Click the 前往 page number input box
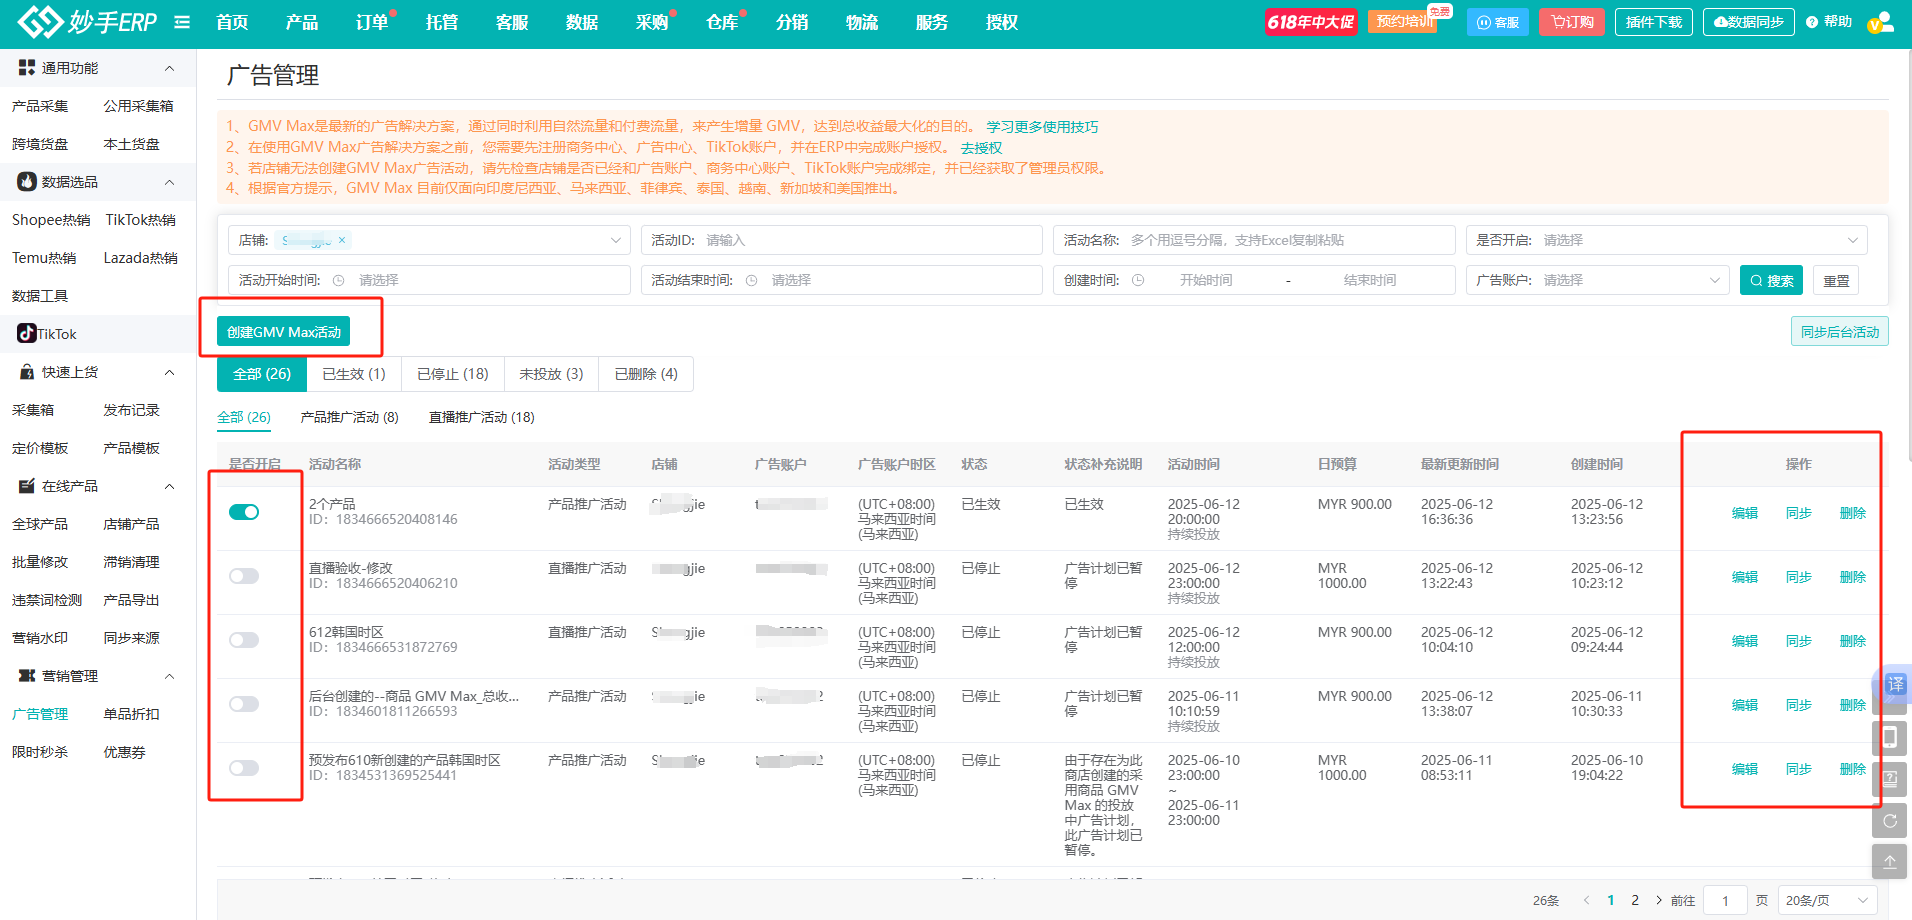Screen dimensions: 1912x920 [x=1725, y=900]
